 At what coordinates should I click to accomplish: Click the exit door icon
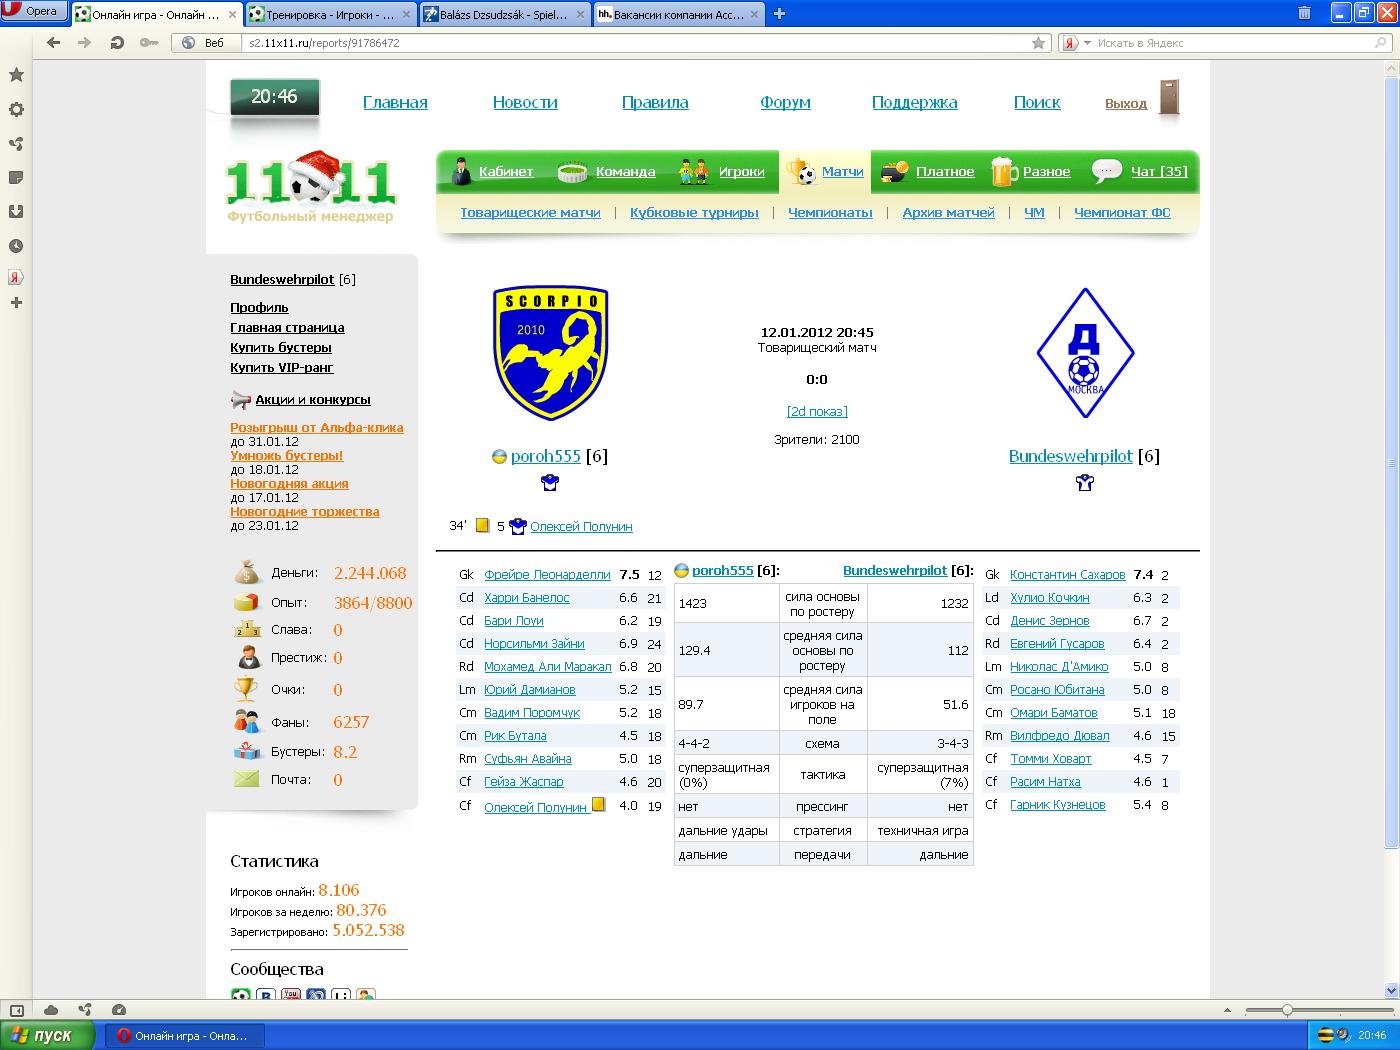point(1169,99)
